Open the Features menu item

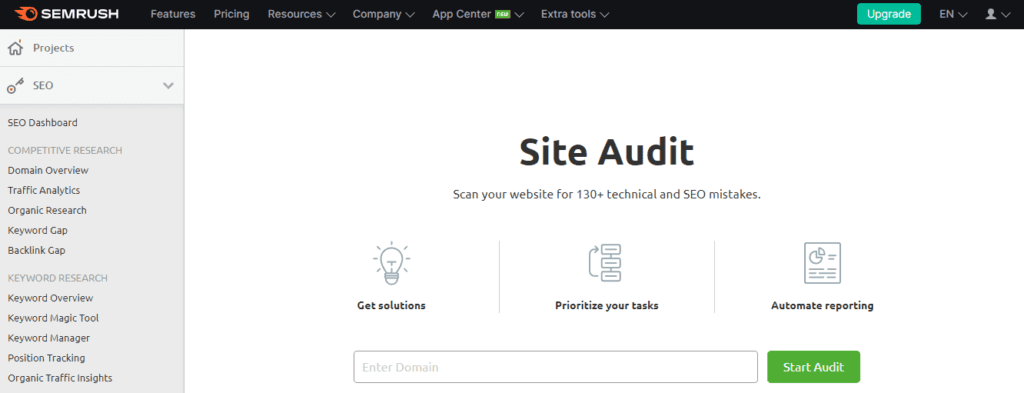[173, 14]
